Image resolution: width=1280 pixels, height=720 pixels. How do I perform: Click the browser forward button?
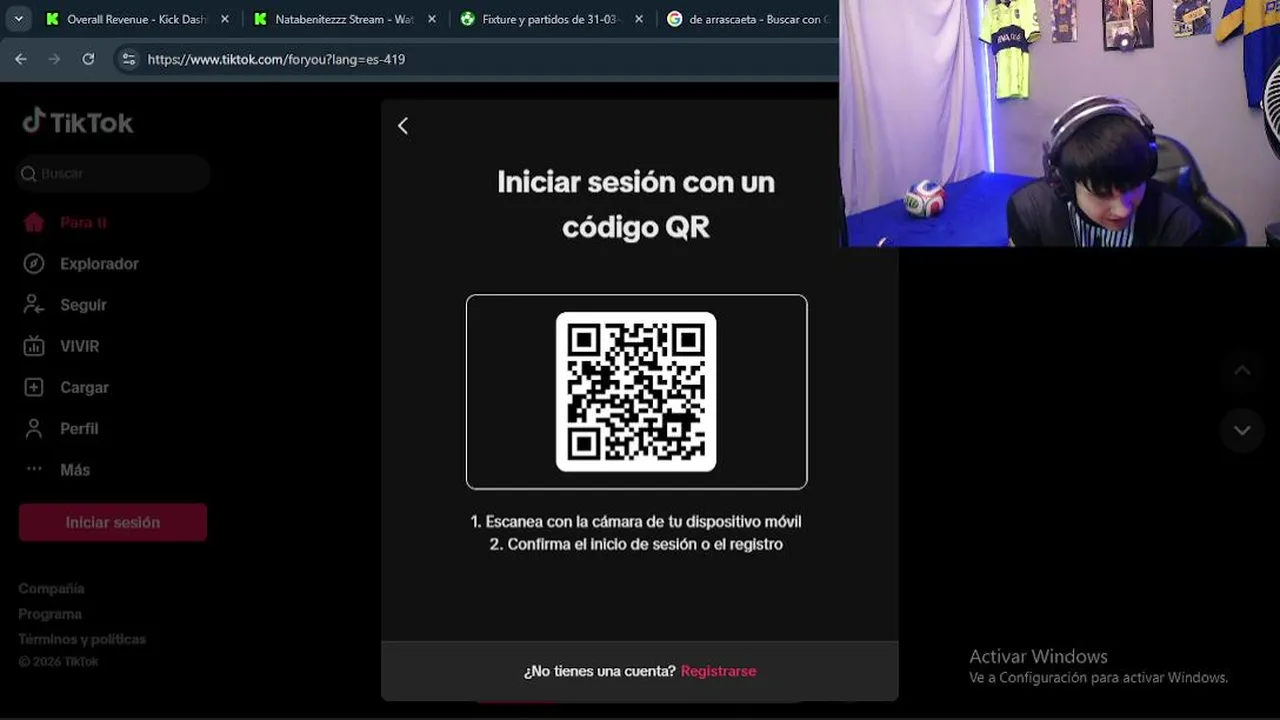click(x=54, y=59)
